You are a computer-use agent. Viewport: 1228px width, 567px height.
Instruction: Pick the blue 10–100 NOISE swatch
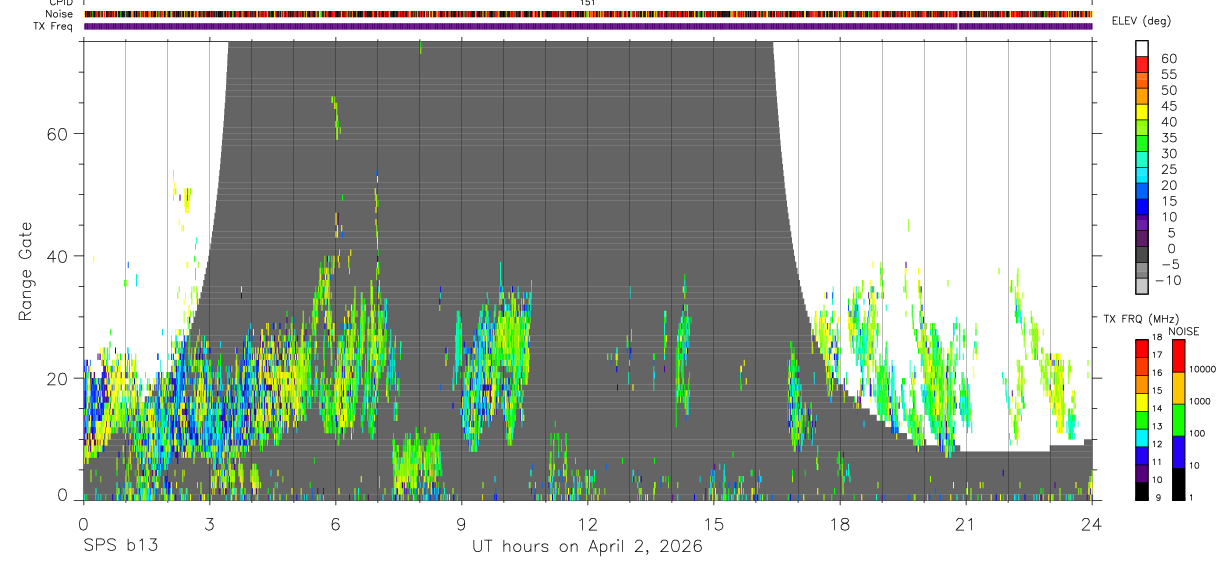coord(1178,451)
